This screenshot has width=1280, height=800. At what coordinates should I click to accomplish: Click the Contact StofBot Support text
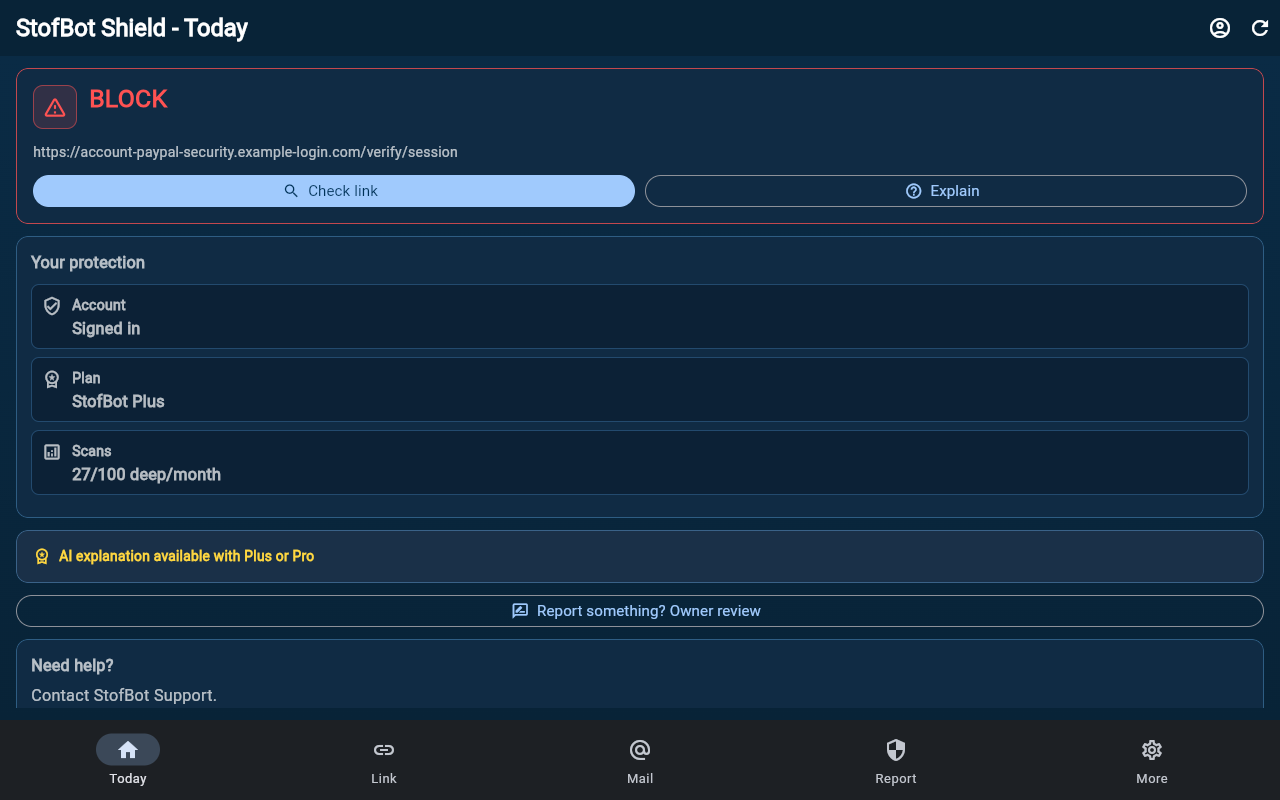tap(124, 695)
